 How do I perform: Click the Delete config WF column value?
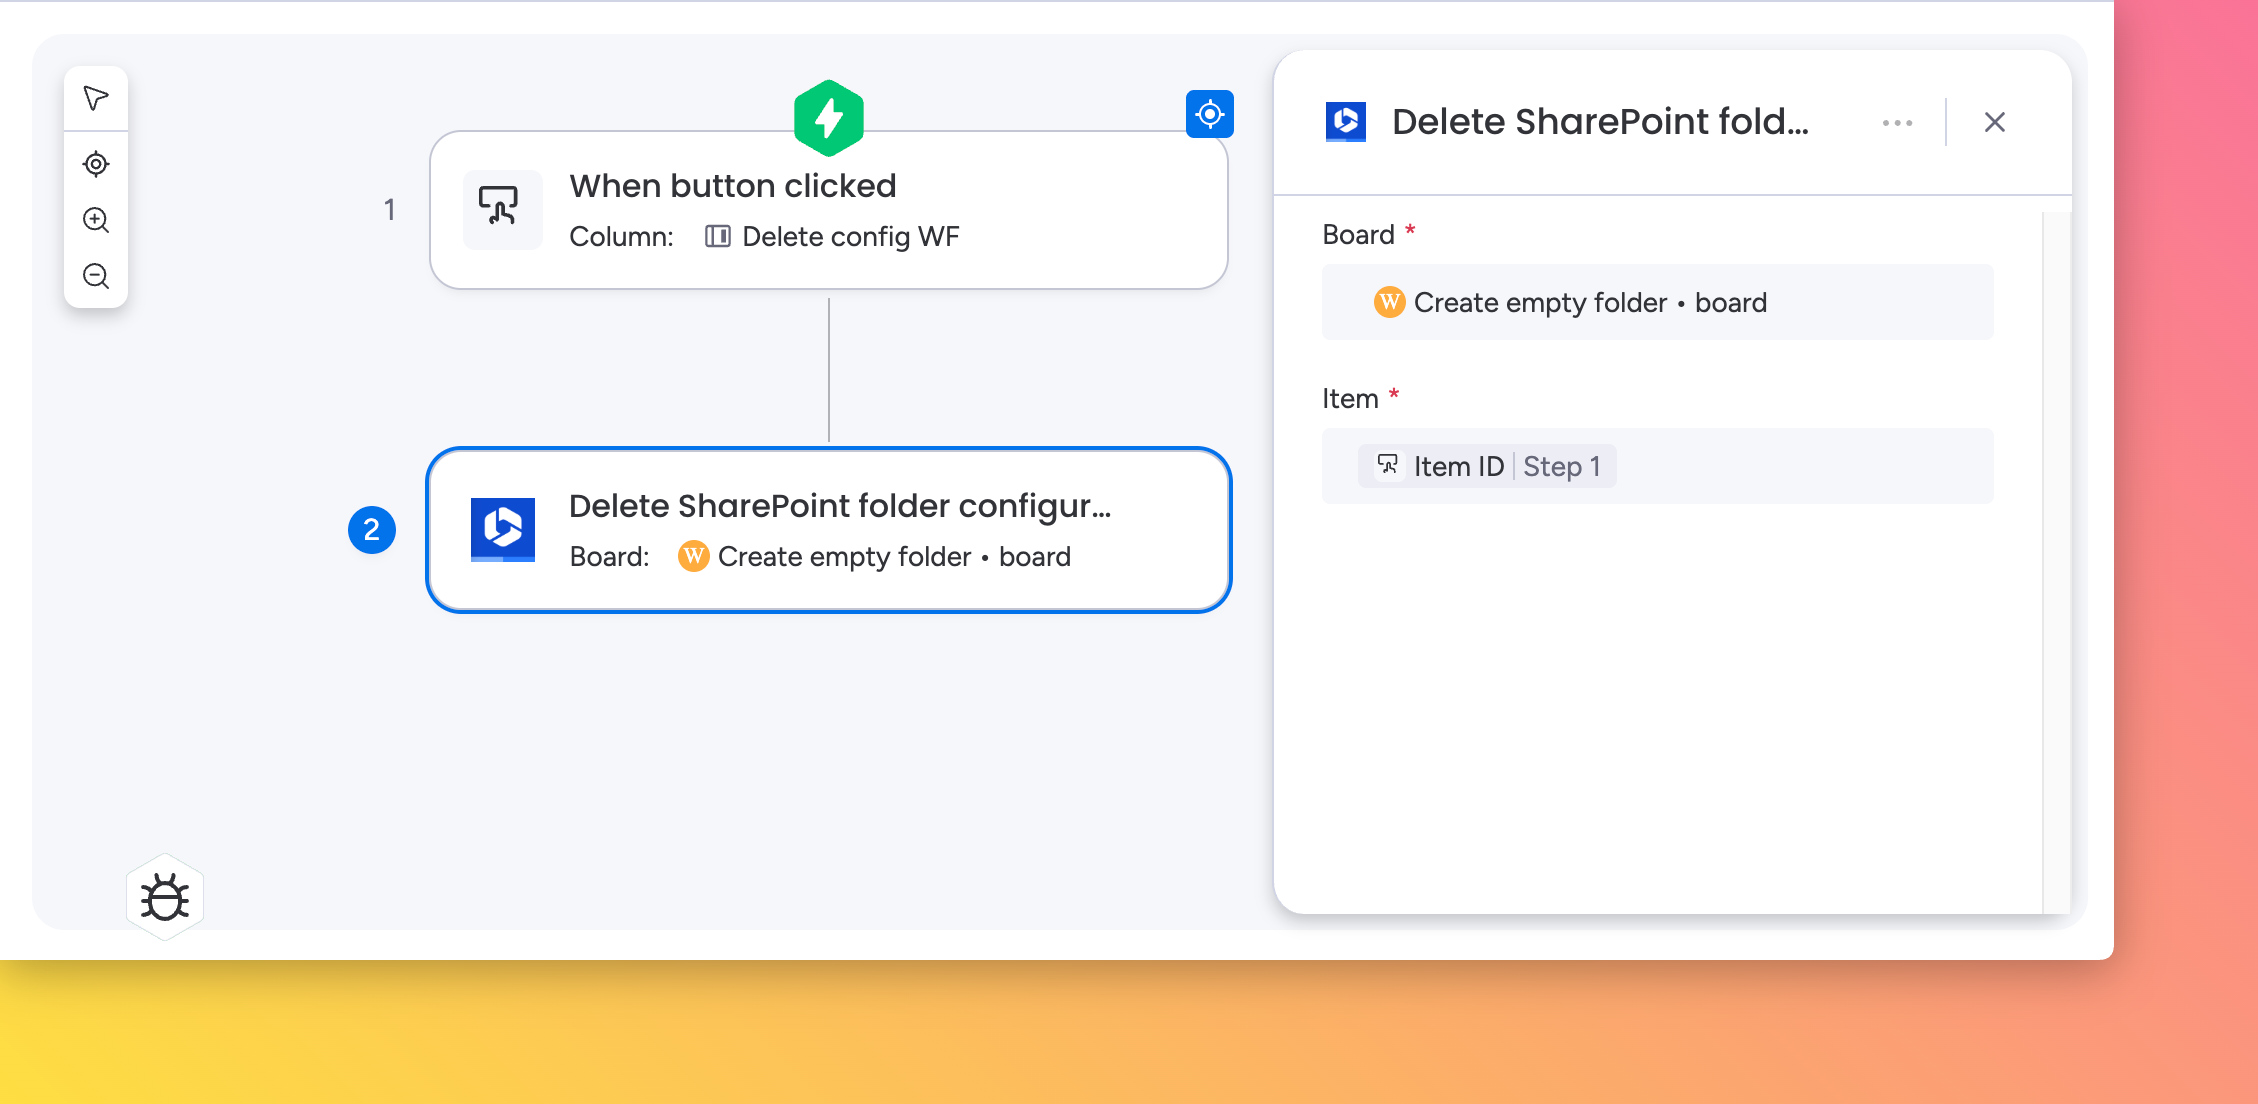(849, 237)
